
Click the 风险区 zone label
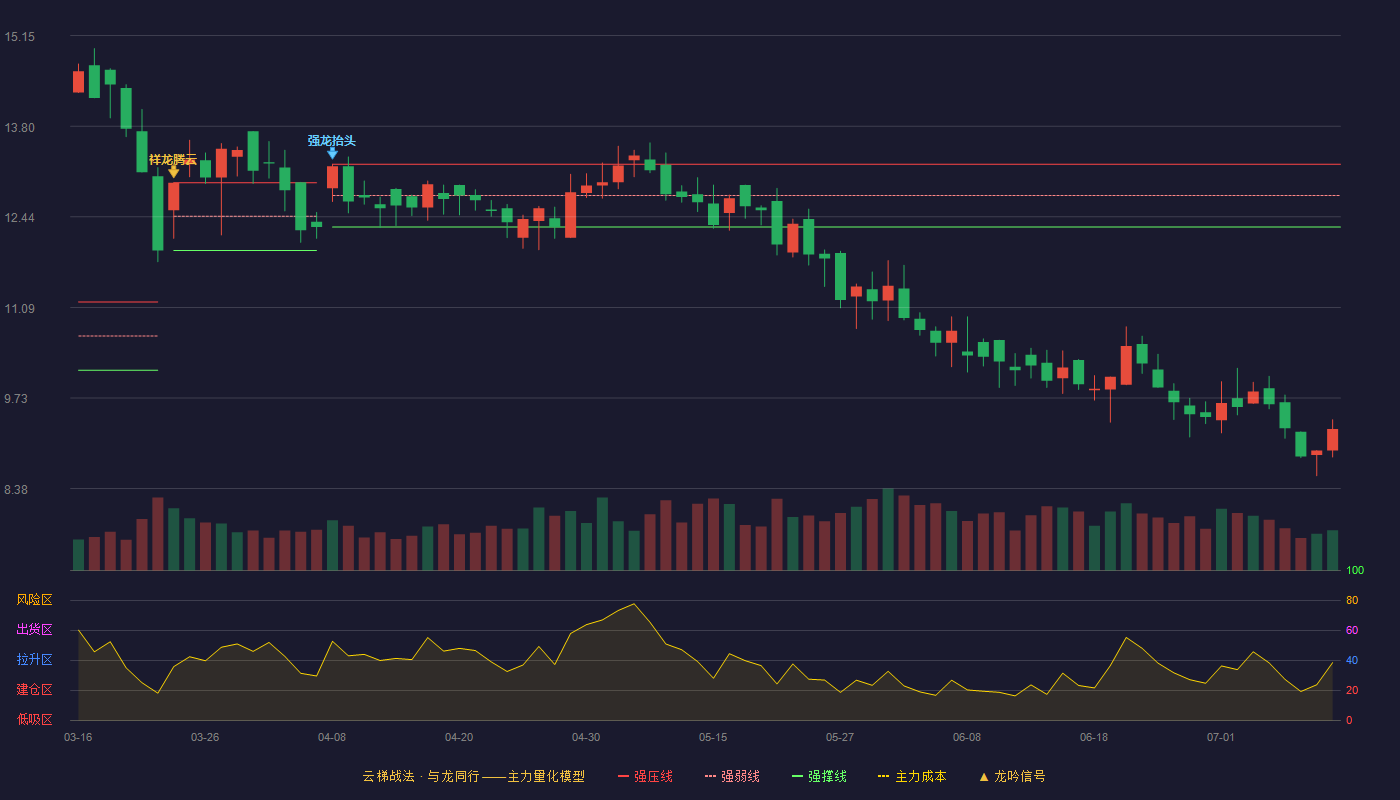[x=34, y=600]
